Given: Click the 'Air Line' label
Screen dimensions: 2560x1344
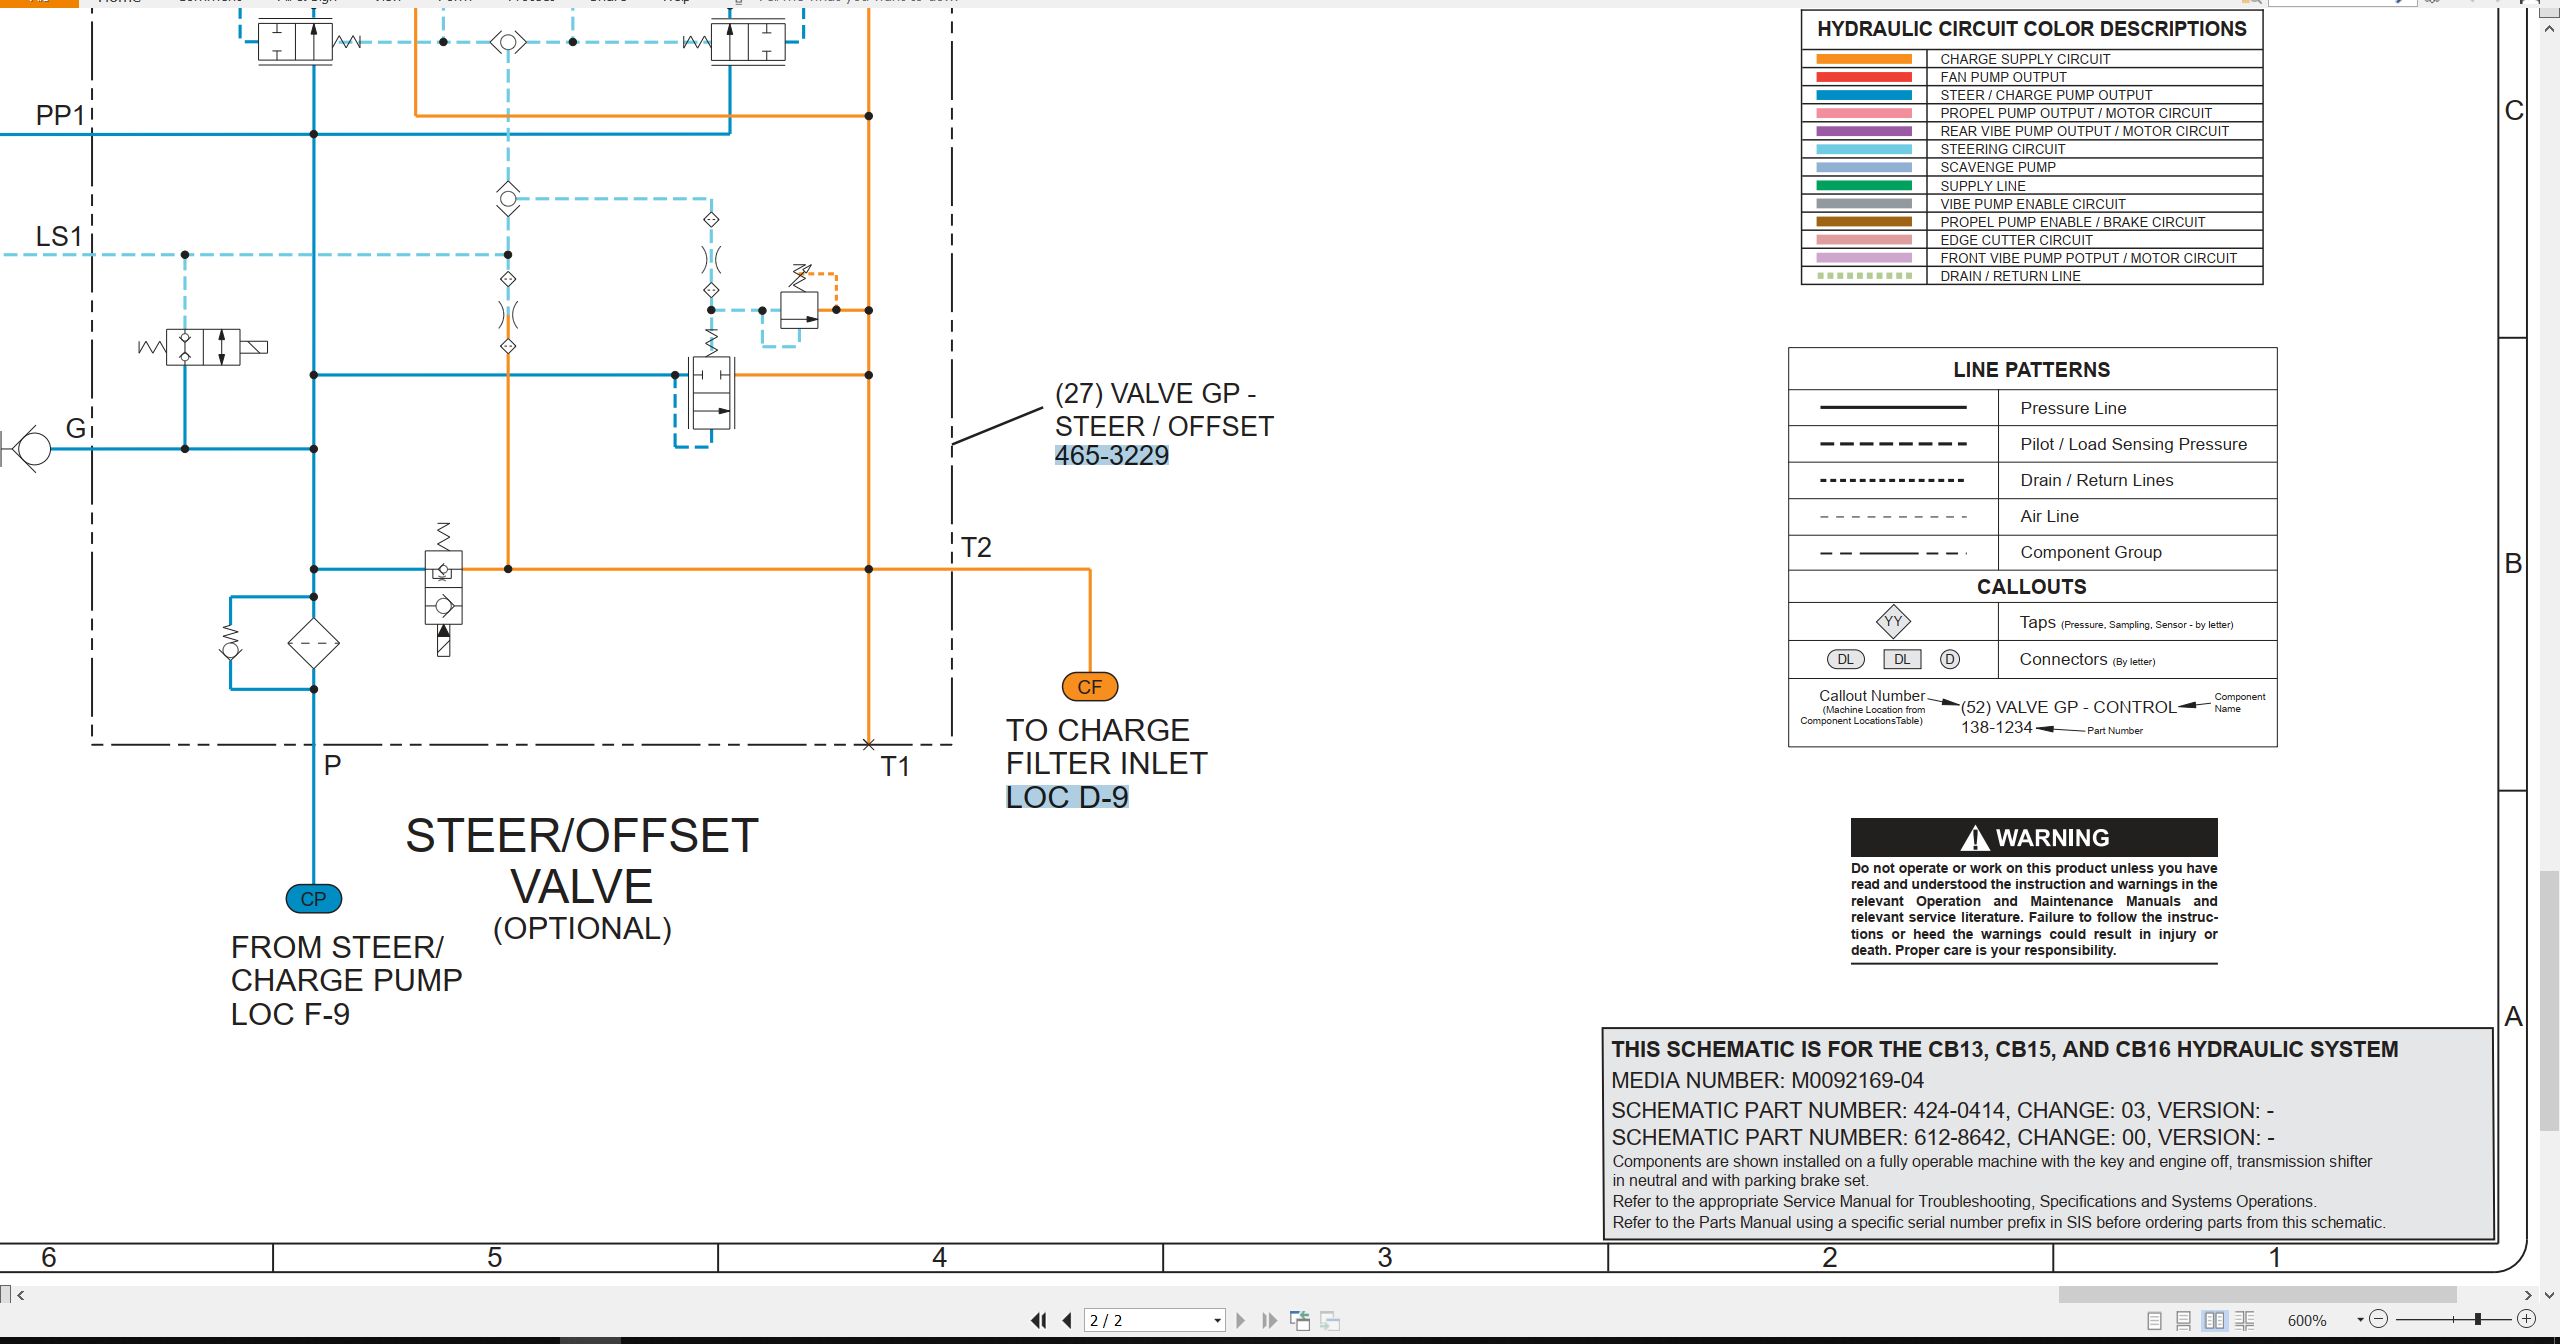Looking at the screenshot, I should (x=2049, y=516).
